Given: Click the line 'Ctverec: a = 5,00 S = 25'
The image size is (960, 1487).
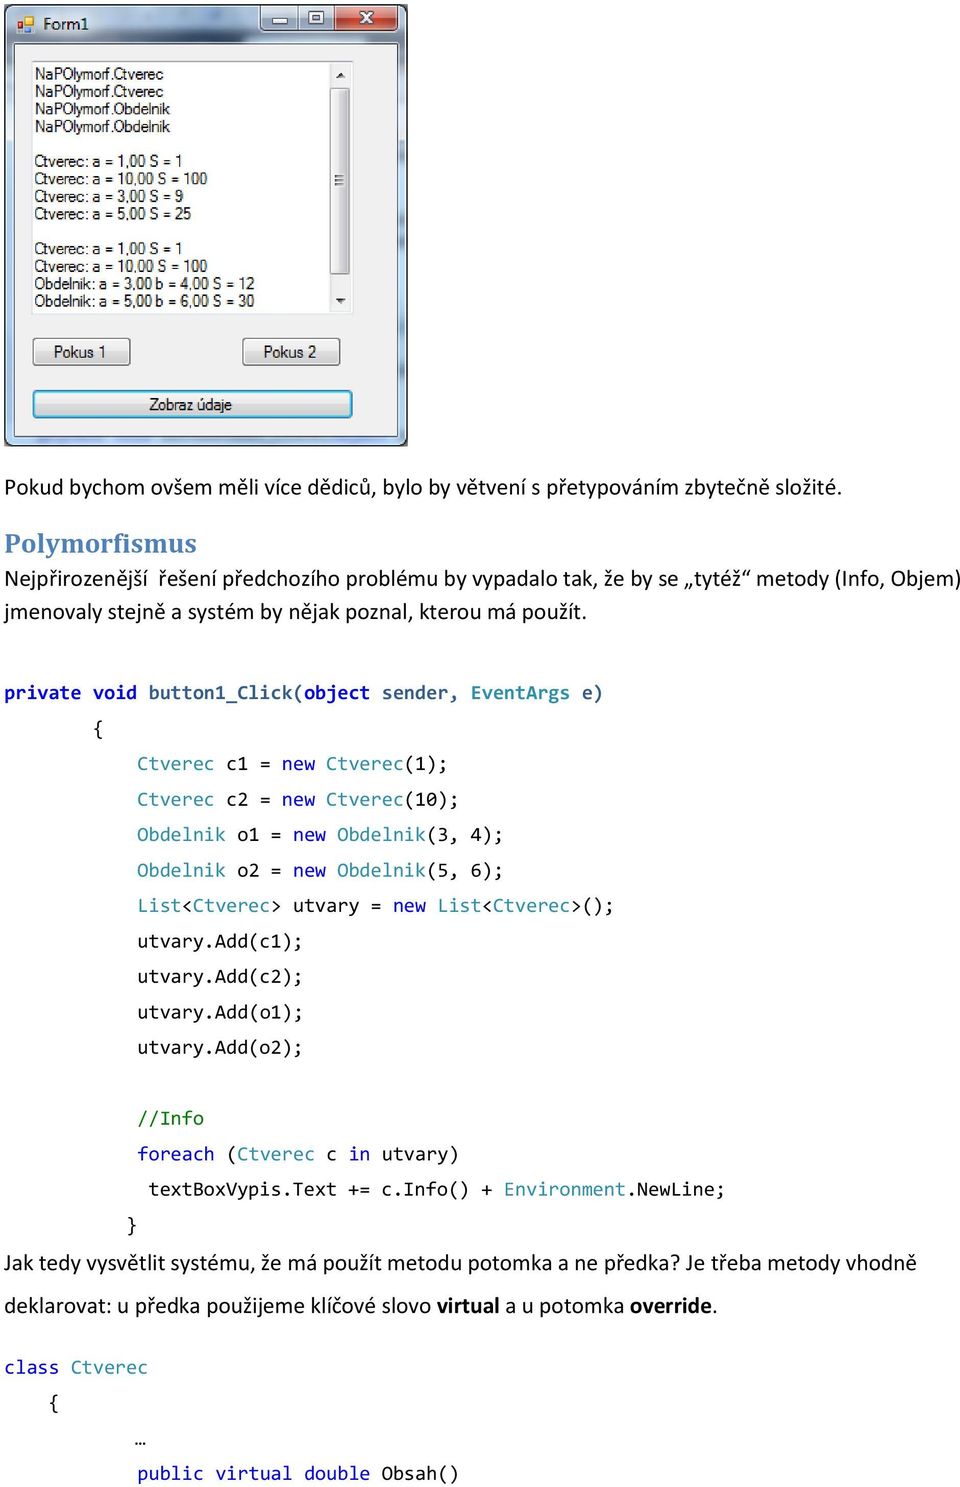Looking at the screenshot, I should (113, 214).
